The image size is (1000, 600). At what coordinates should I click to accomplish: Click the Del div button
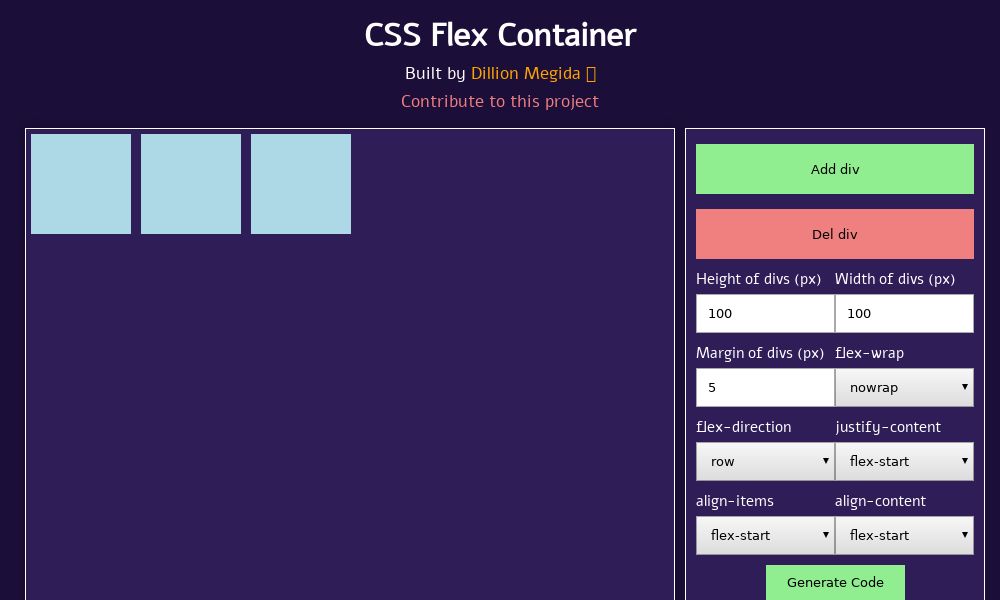pos(835,234)
